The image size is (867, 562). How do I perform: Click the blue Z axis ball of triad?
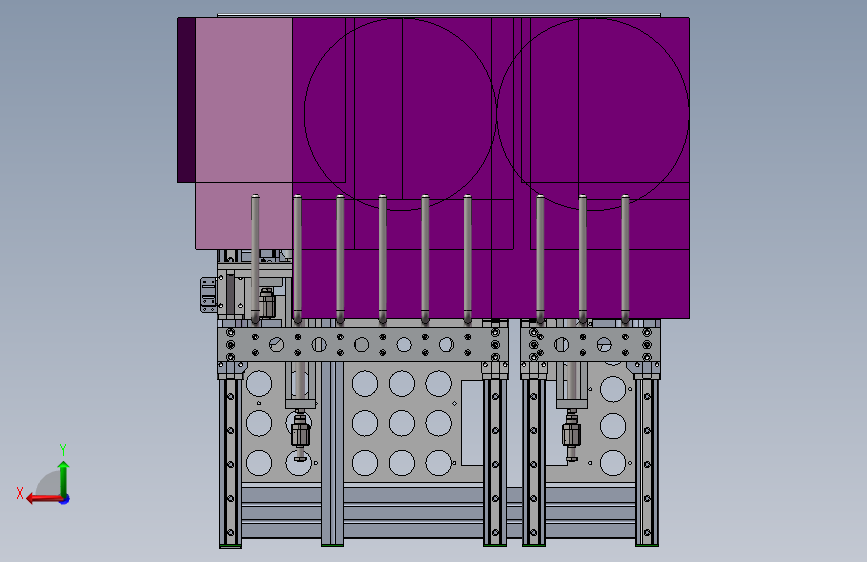pos(65,499)
